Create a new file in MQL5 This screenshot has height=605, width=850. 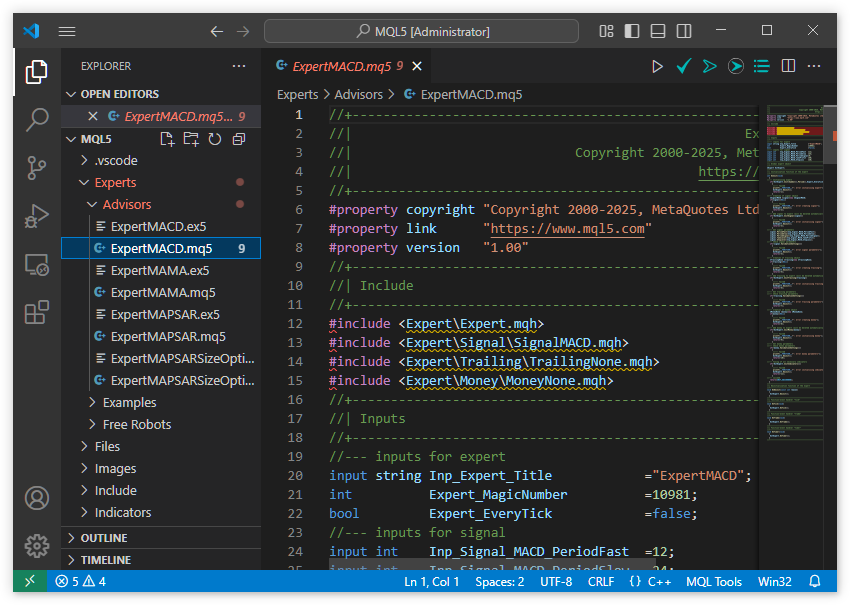tap(167, 139)
